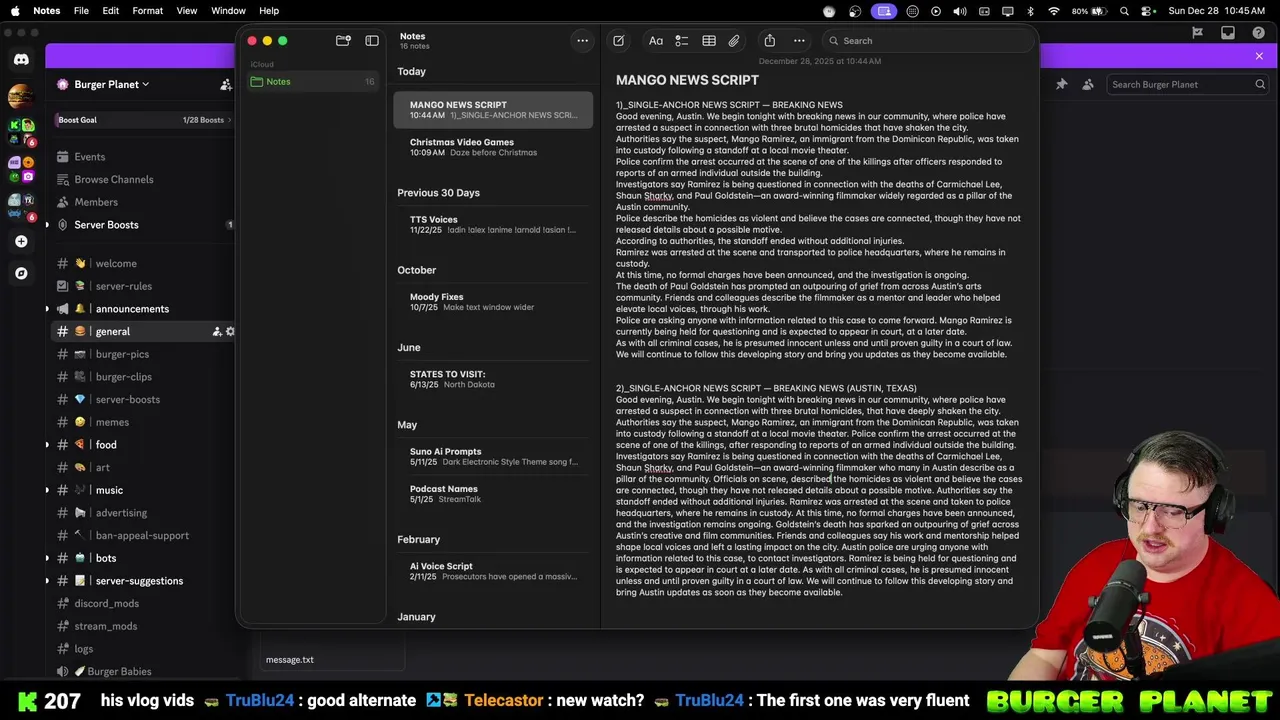Image resolution: width=1280 pixels, height=720 pixels.
Task: Open Events in Discord sidebar
Action: click(89, 157)
